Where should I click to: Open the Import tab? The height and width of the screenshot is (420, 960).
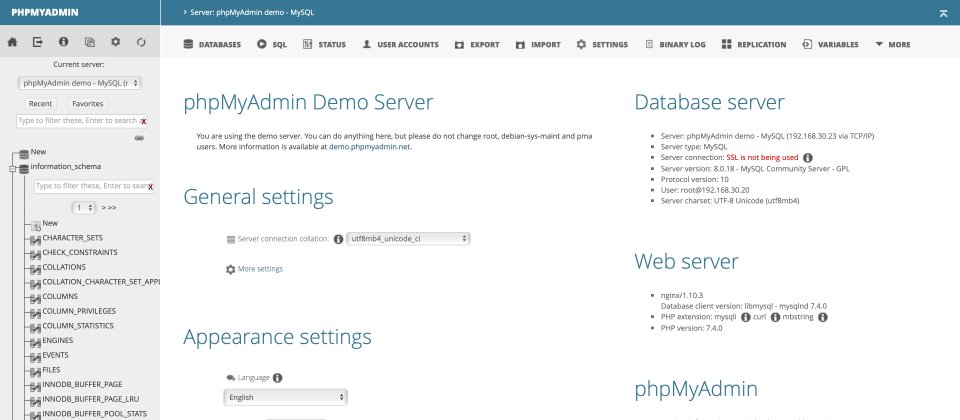pyautogui.click(x=538, y=44)
